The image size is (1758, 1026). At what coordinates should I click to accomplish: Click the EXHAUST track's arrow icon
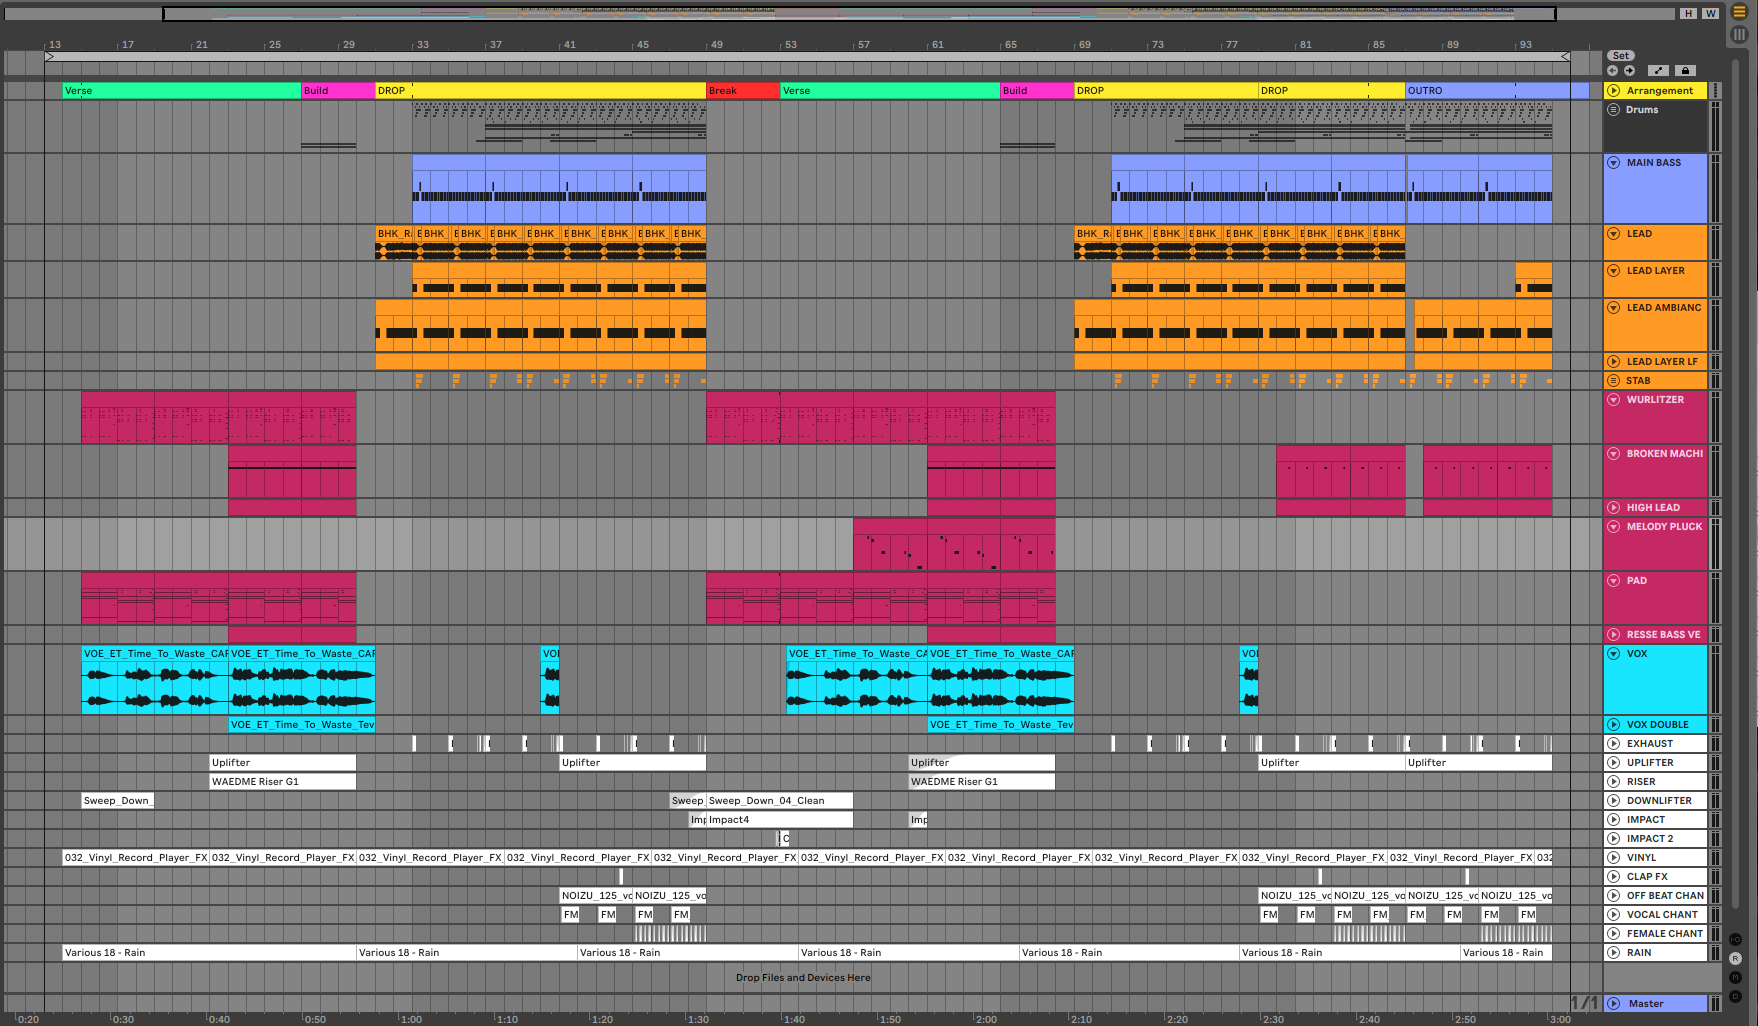click(1613, 744)
